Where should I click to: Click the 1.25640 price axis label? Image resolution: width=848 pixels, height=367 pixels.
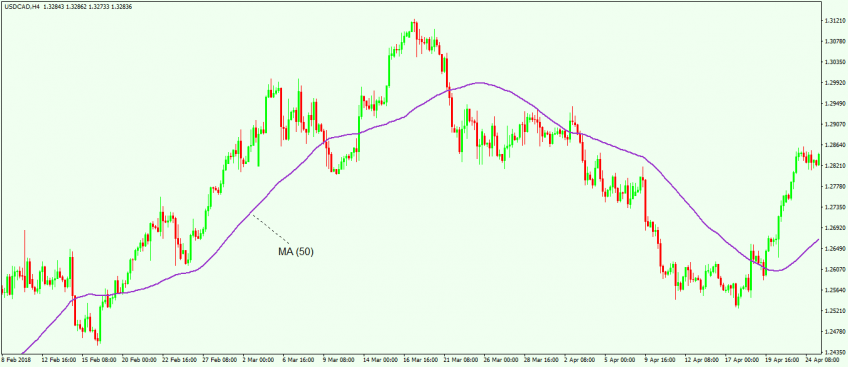(836, 290)
